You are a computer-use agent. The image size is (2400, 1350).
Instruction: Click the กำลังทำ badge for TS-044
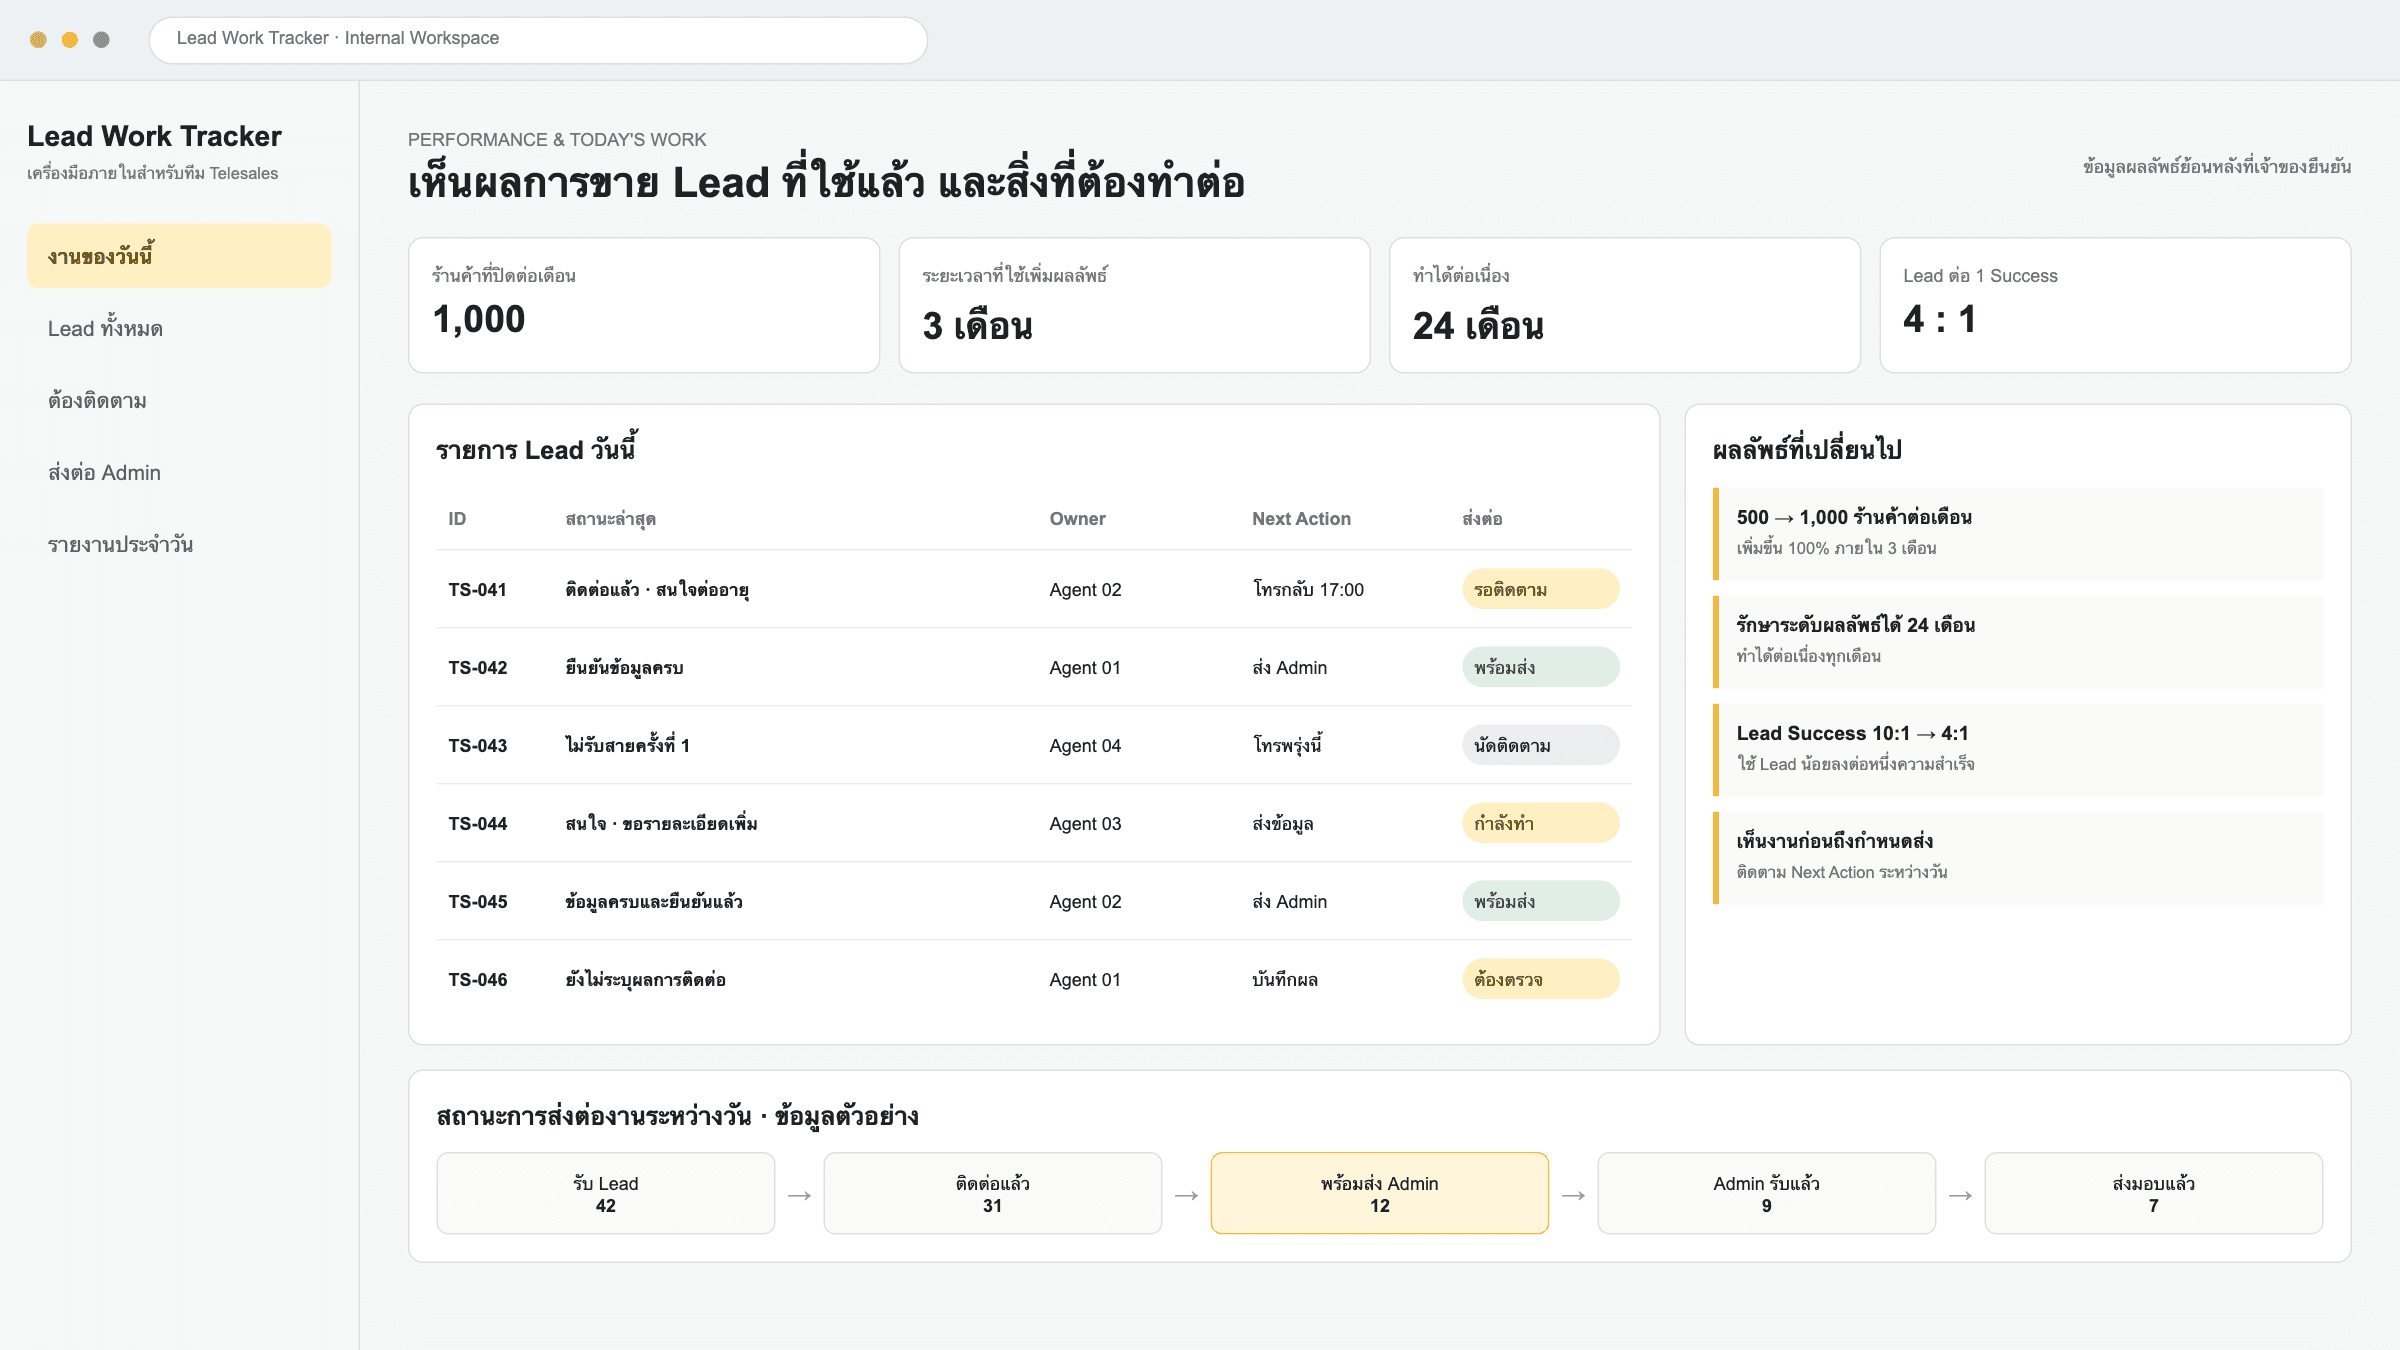[x=1540, y=823]
